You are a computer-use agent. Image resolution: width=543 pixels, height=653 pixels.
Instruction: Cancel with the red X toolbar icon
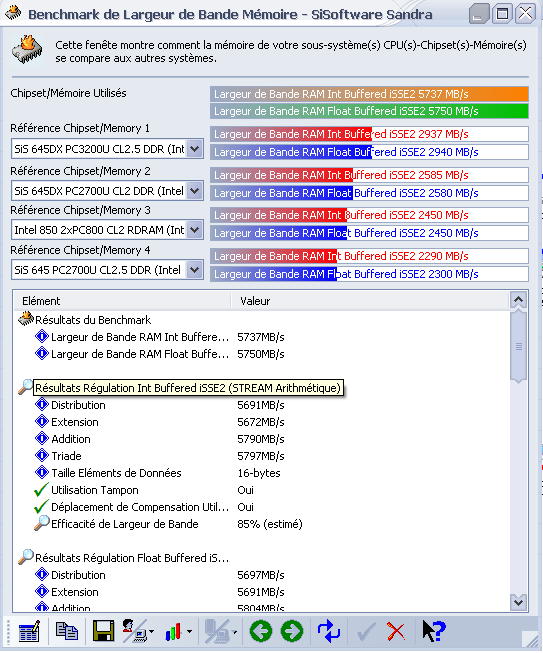(396, 632)
